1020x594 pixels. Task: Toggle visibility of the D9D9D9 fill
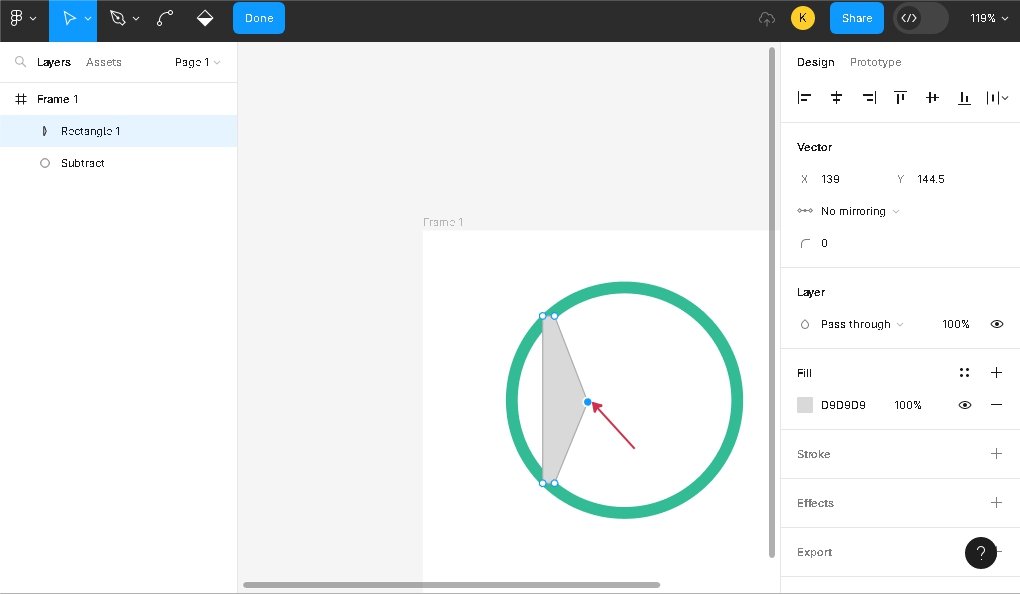point(964,405)
